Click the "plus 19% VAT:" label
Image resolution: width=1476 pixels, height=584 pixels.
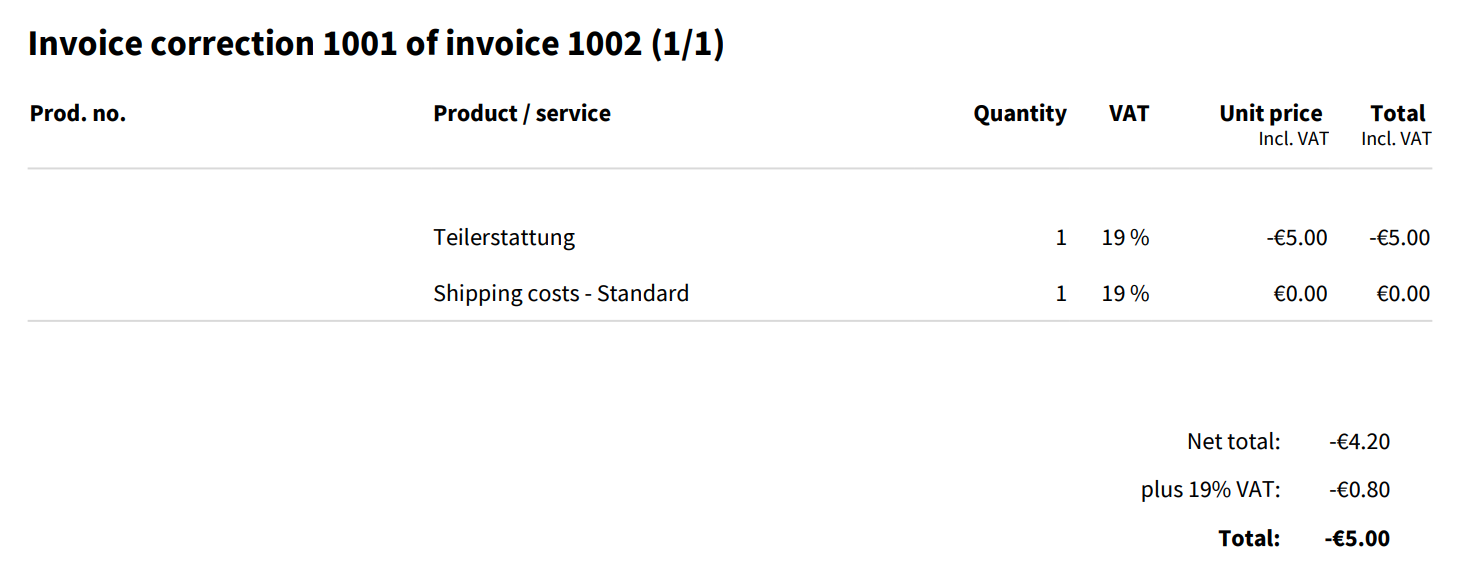pyautogui.click(x=1210, y=491)
